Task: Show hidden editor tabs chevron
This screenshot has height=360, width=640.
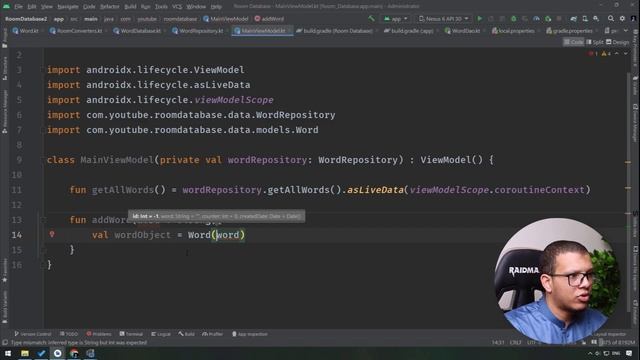Action: tap(626, 31)
